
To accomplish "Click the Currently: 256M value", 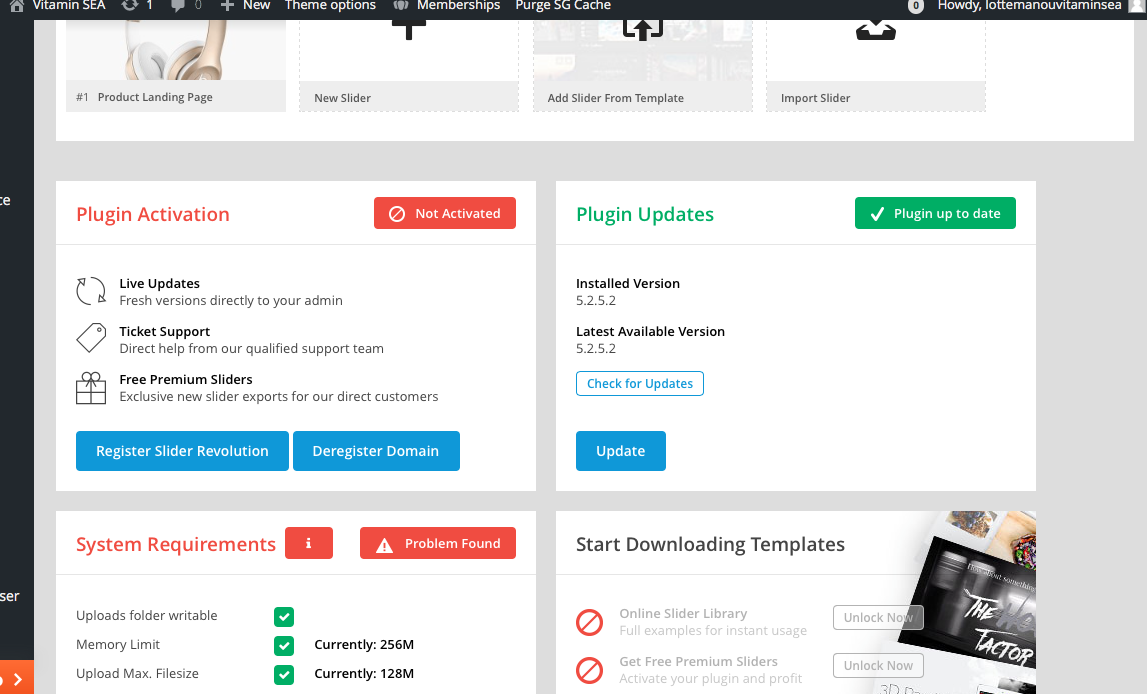I will point(364,645).
